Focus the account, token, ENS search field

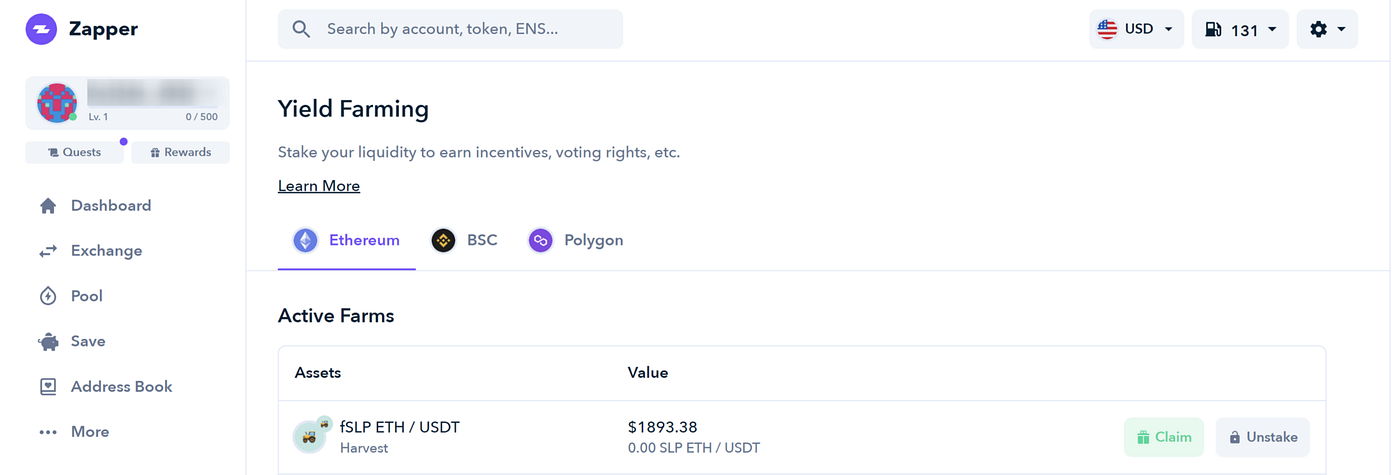click(450, 29)
